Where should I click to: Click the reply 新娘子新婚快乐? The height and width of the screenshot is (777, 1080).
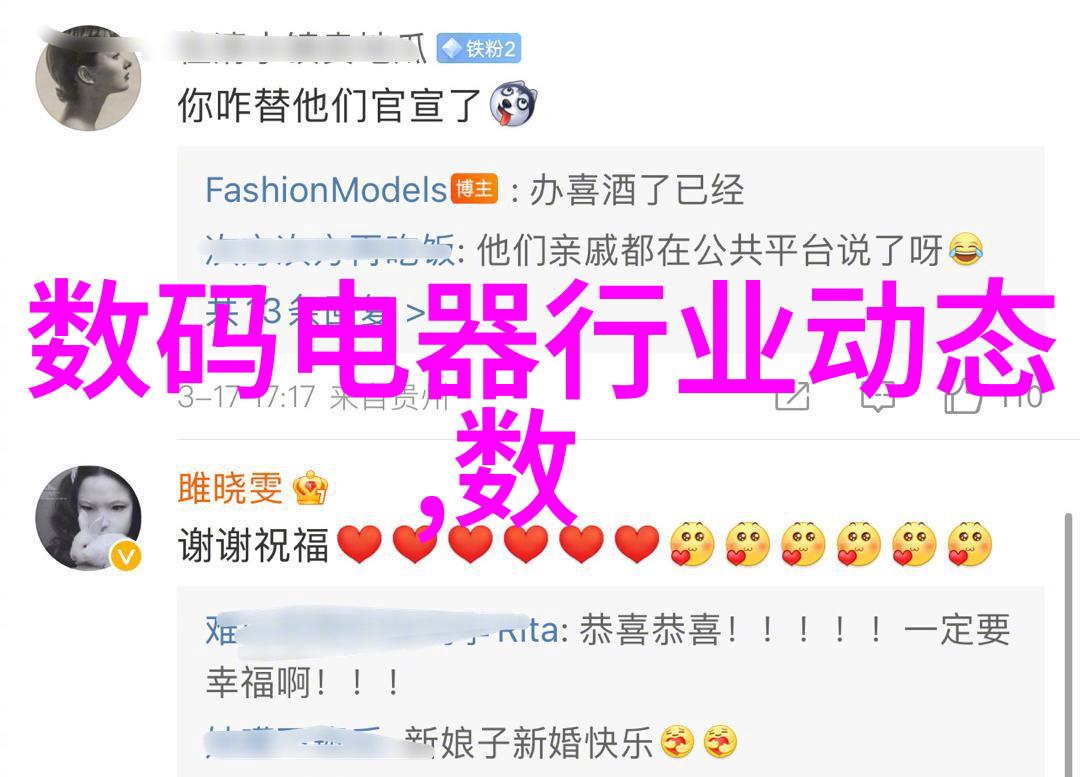(529, 743)
